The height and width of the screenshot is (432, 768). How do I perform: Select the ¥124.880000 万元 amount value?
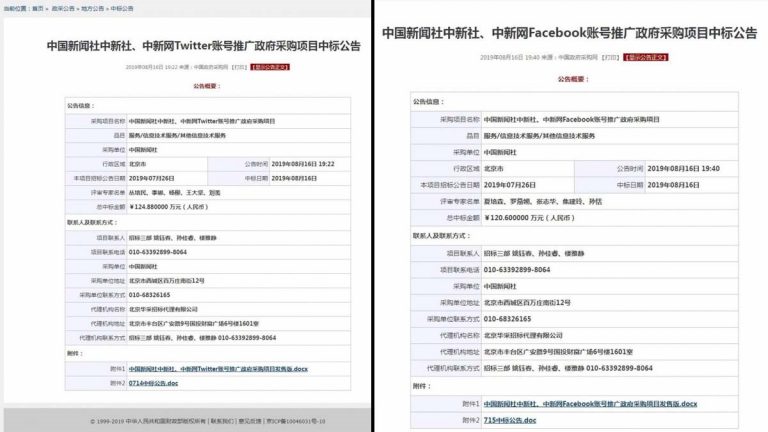[x=168, y=207]
